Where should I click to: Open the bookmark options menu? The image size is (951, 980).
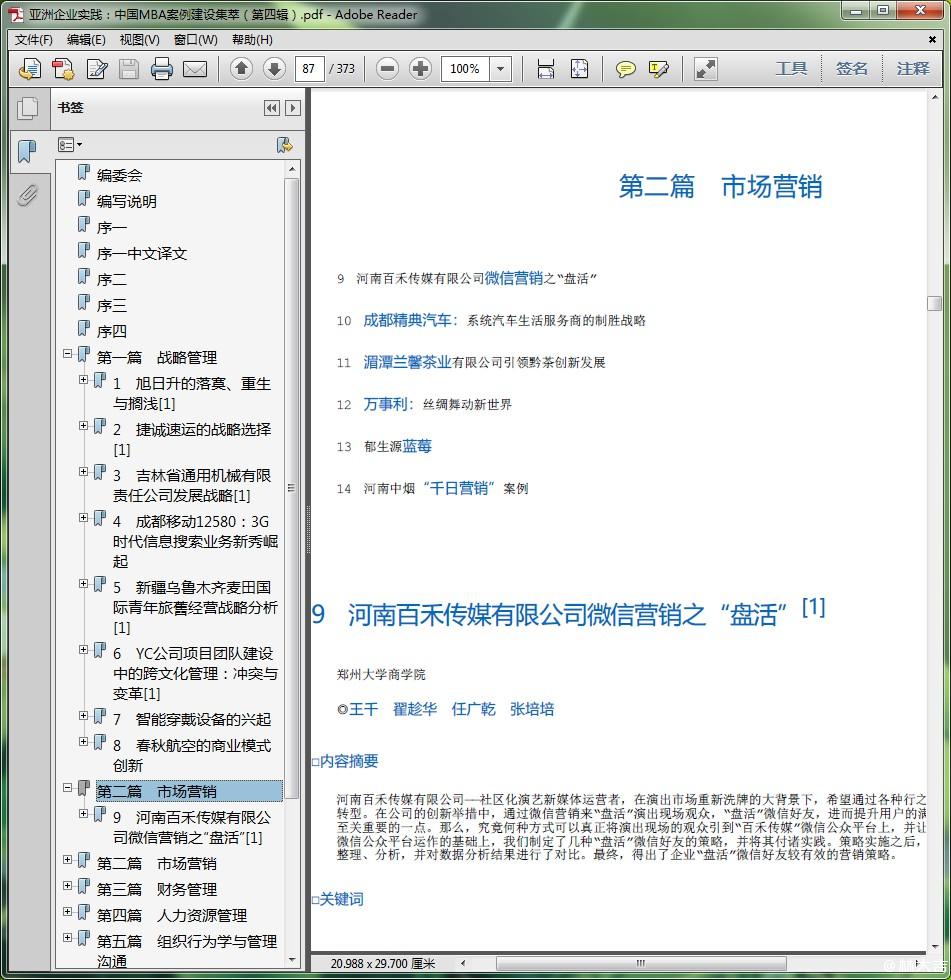pos(70,145)
